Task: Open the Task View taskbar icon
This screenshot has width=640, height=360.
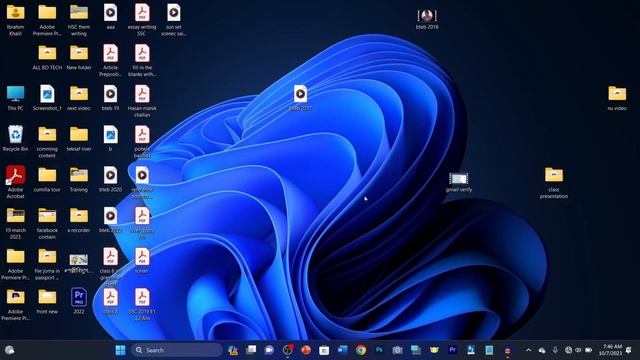Action: pos(251,350)
